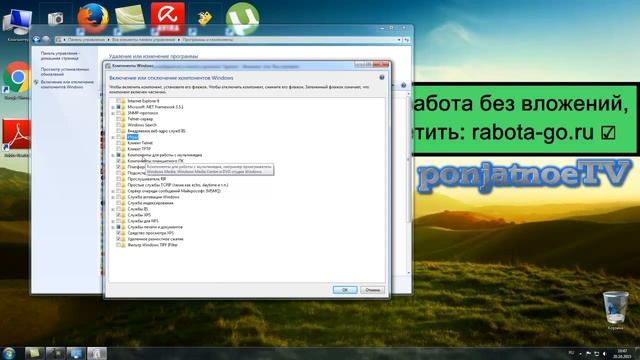Select the Прослушиватель RIP row
The width and height of the screenshot is (640, 360).
(x=147, y=179)
